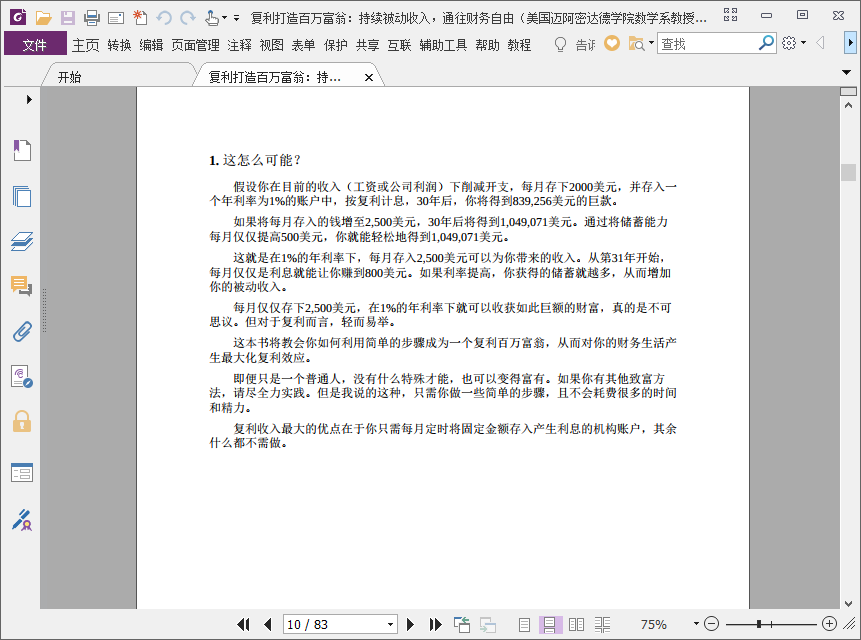The width and height of the screenshot is (861, 640).
Task: Click the email envelope icon in toolbar
Action: pyautogui.click(x=116, y=19)
